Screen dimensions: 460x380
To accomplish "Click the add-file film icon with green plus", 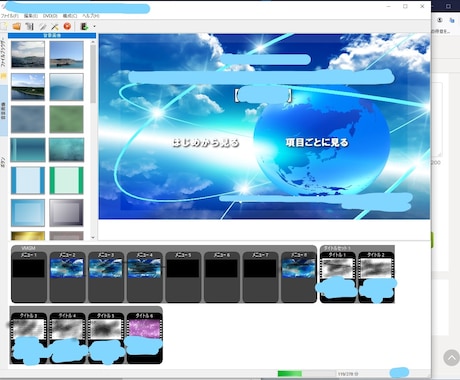I will (x=84, y=26).
